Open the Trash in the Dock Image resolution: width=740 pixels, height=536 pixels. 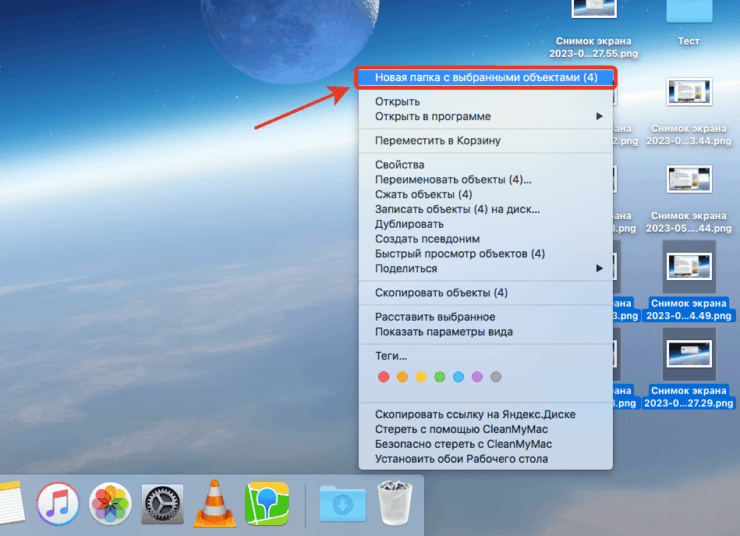pyautogui.click(x=395, y=503)
